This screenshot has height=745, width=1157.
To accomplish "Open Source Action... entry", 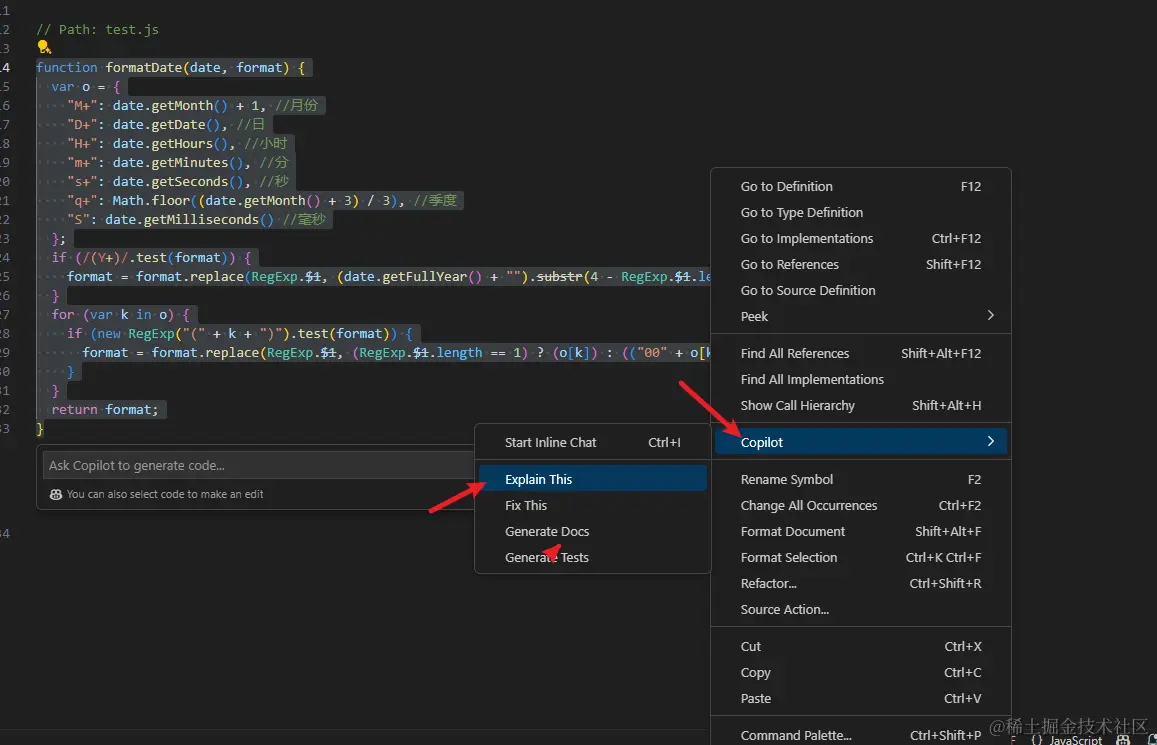I will pos(860,609).
